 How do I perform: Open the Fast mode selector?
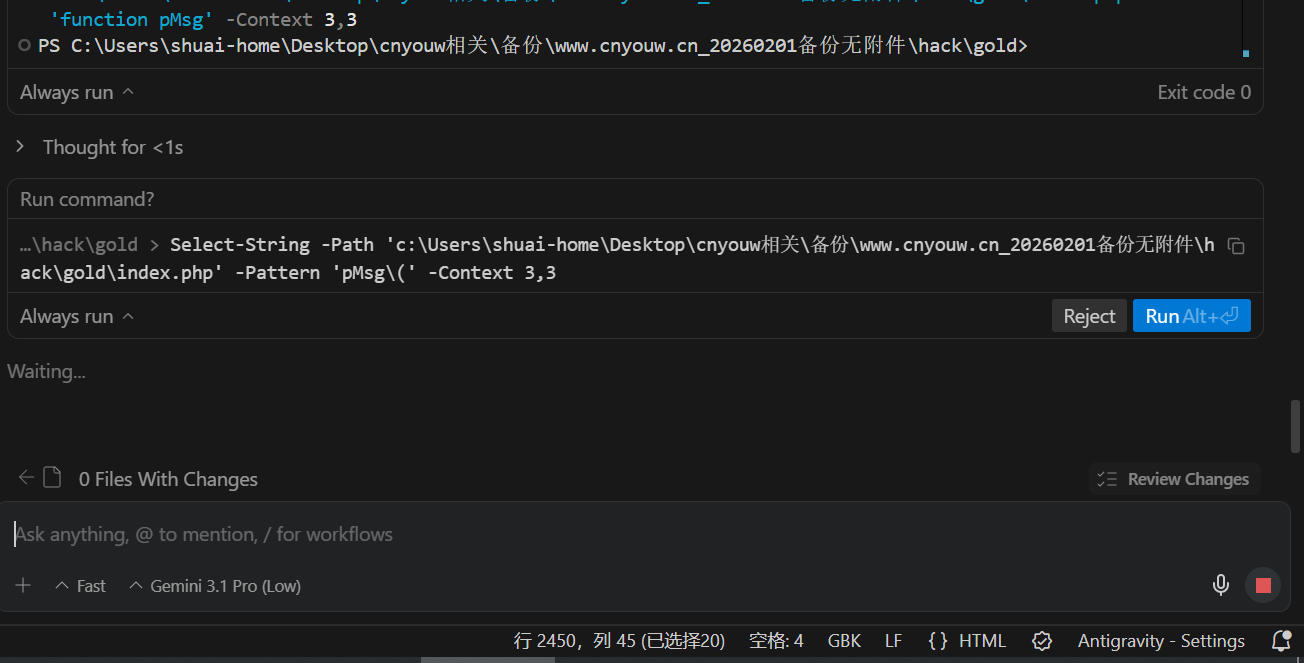click(x=80, y=586)
